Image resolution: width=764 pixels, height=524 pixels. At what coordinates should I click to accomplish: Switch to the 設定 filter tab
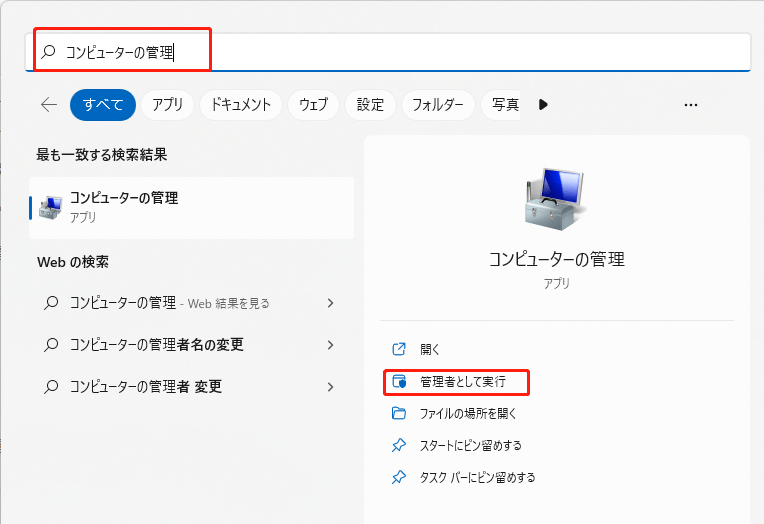click(x=370, y=105)
